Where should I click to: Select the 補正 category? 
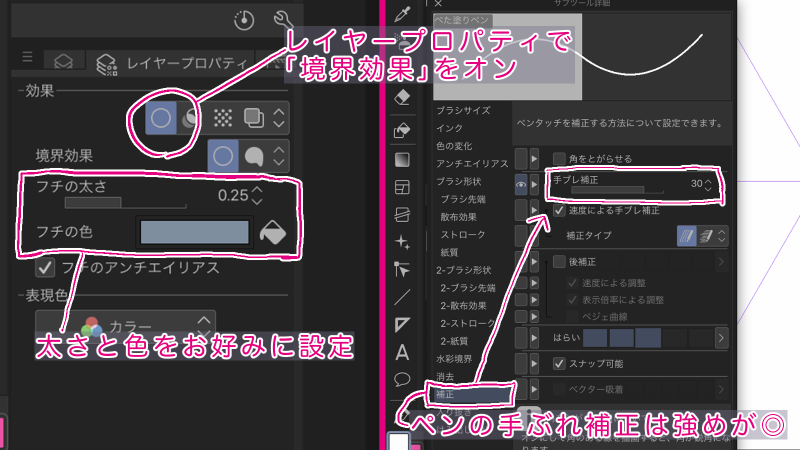[469, 394]
